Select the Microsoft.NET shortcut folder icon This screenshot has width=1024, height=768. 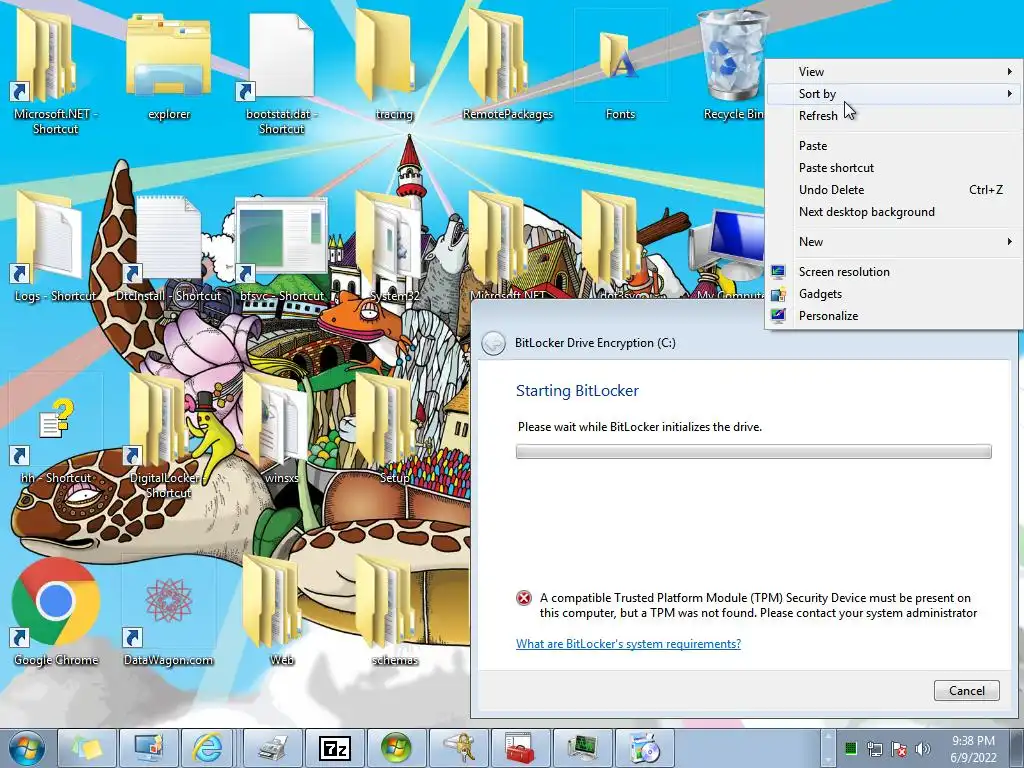pyautogui.click(x=56, y=73)
